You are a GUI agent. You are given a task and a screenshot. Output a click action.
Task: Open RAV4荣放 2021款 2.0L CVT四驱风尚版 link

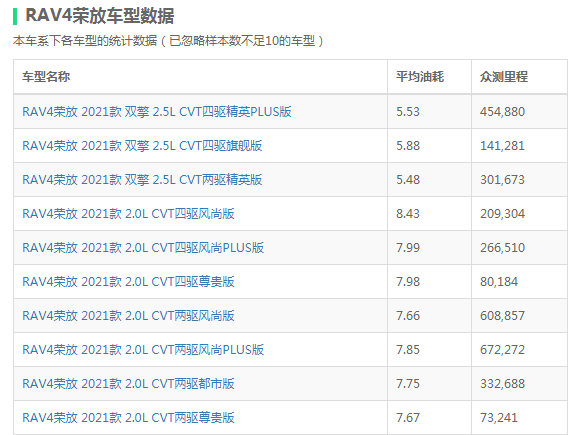tap(128, 214)
